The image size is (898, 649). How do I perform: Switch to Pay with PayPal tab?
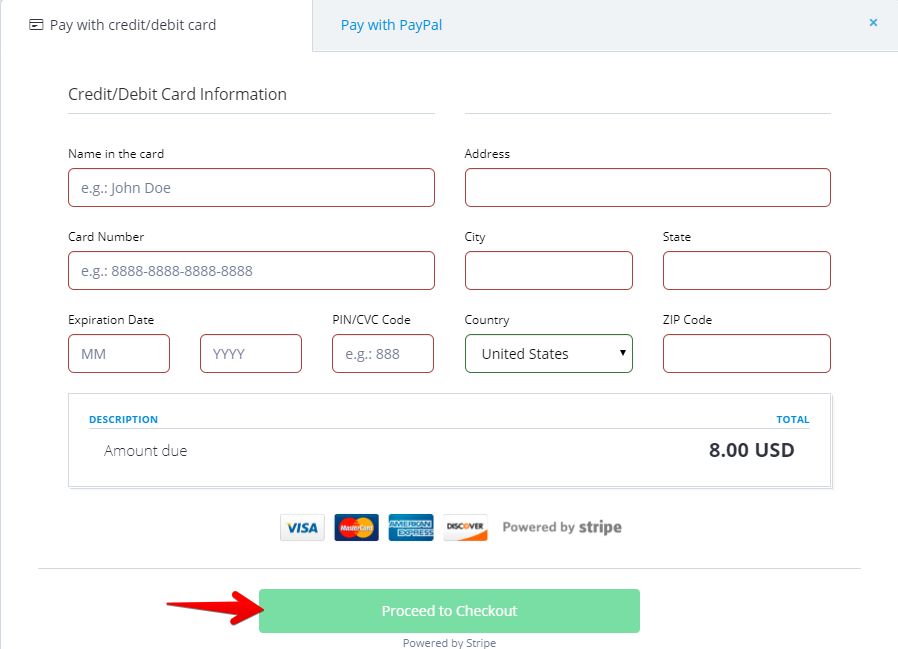click(x=391, y=25)
